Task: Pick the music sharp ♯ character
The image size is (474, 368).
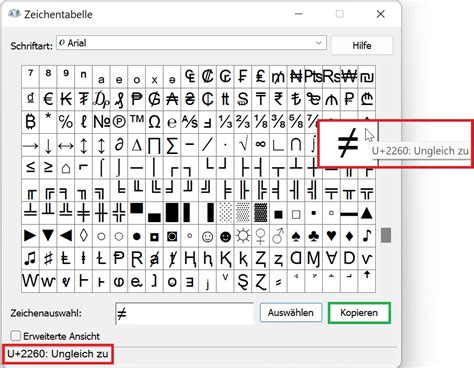Action: tap(48, 259)
